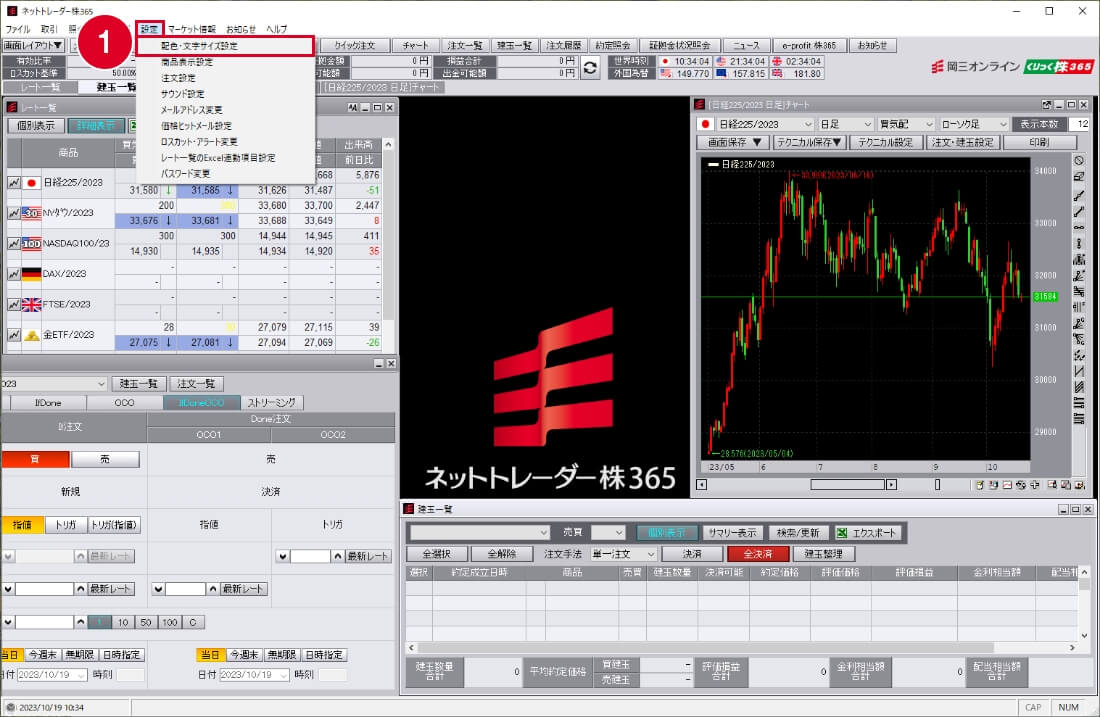Select the 売 sell toggle in order panel
This screenshot has height=717, width=1100.
tap(105, 460)
